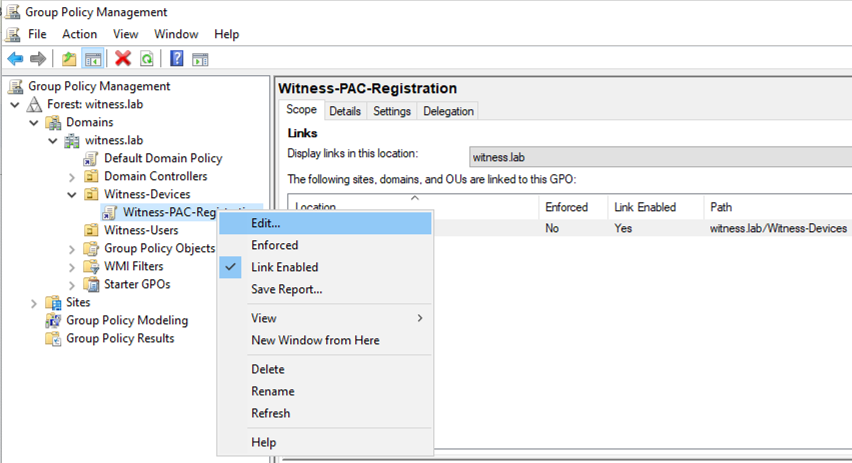Expand the WMI Filters node

tap(72, 267)
